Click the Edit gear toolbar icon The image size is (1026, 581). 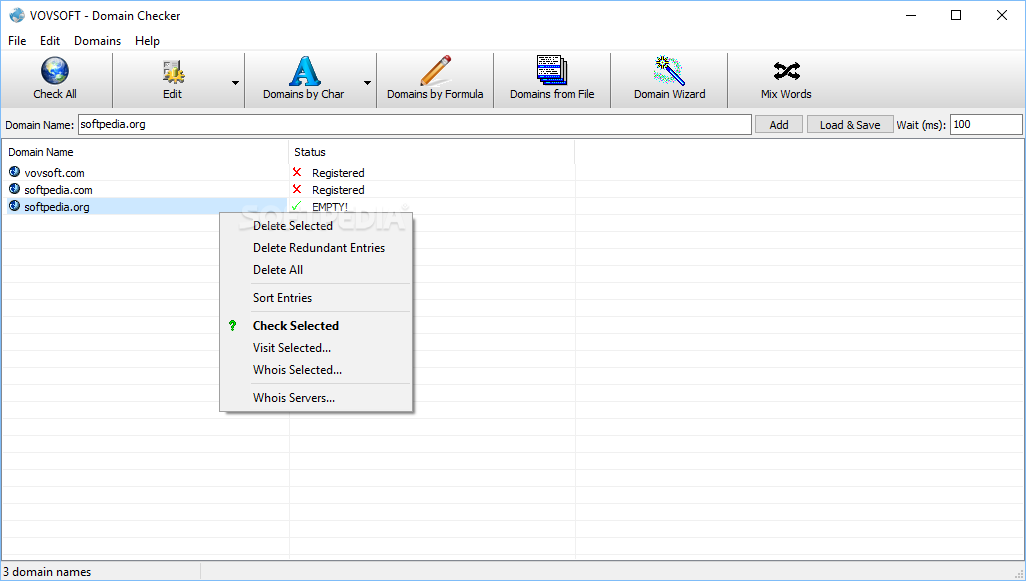(173, 71)
